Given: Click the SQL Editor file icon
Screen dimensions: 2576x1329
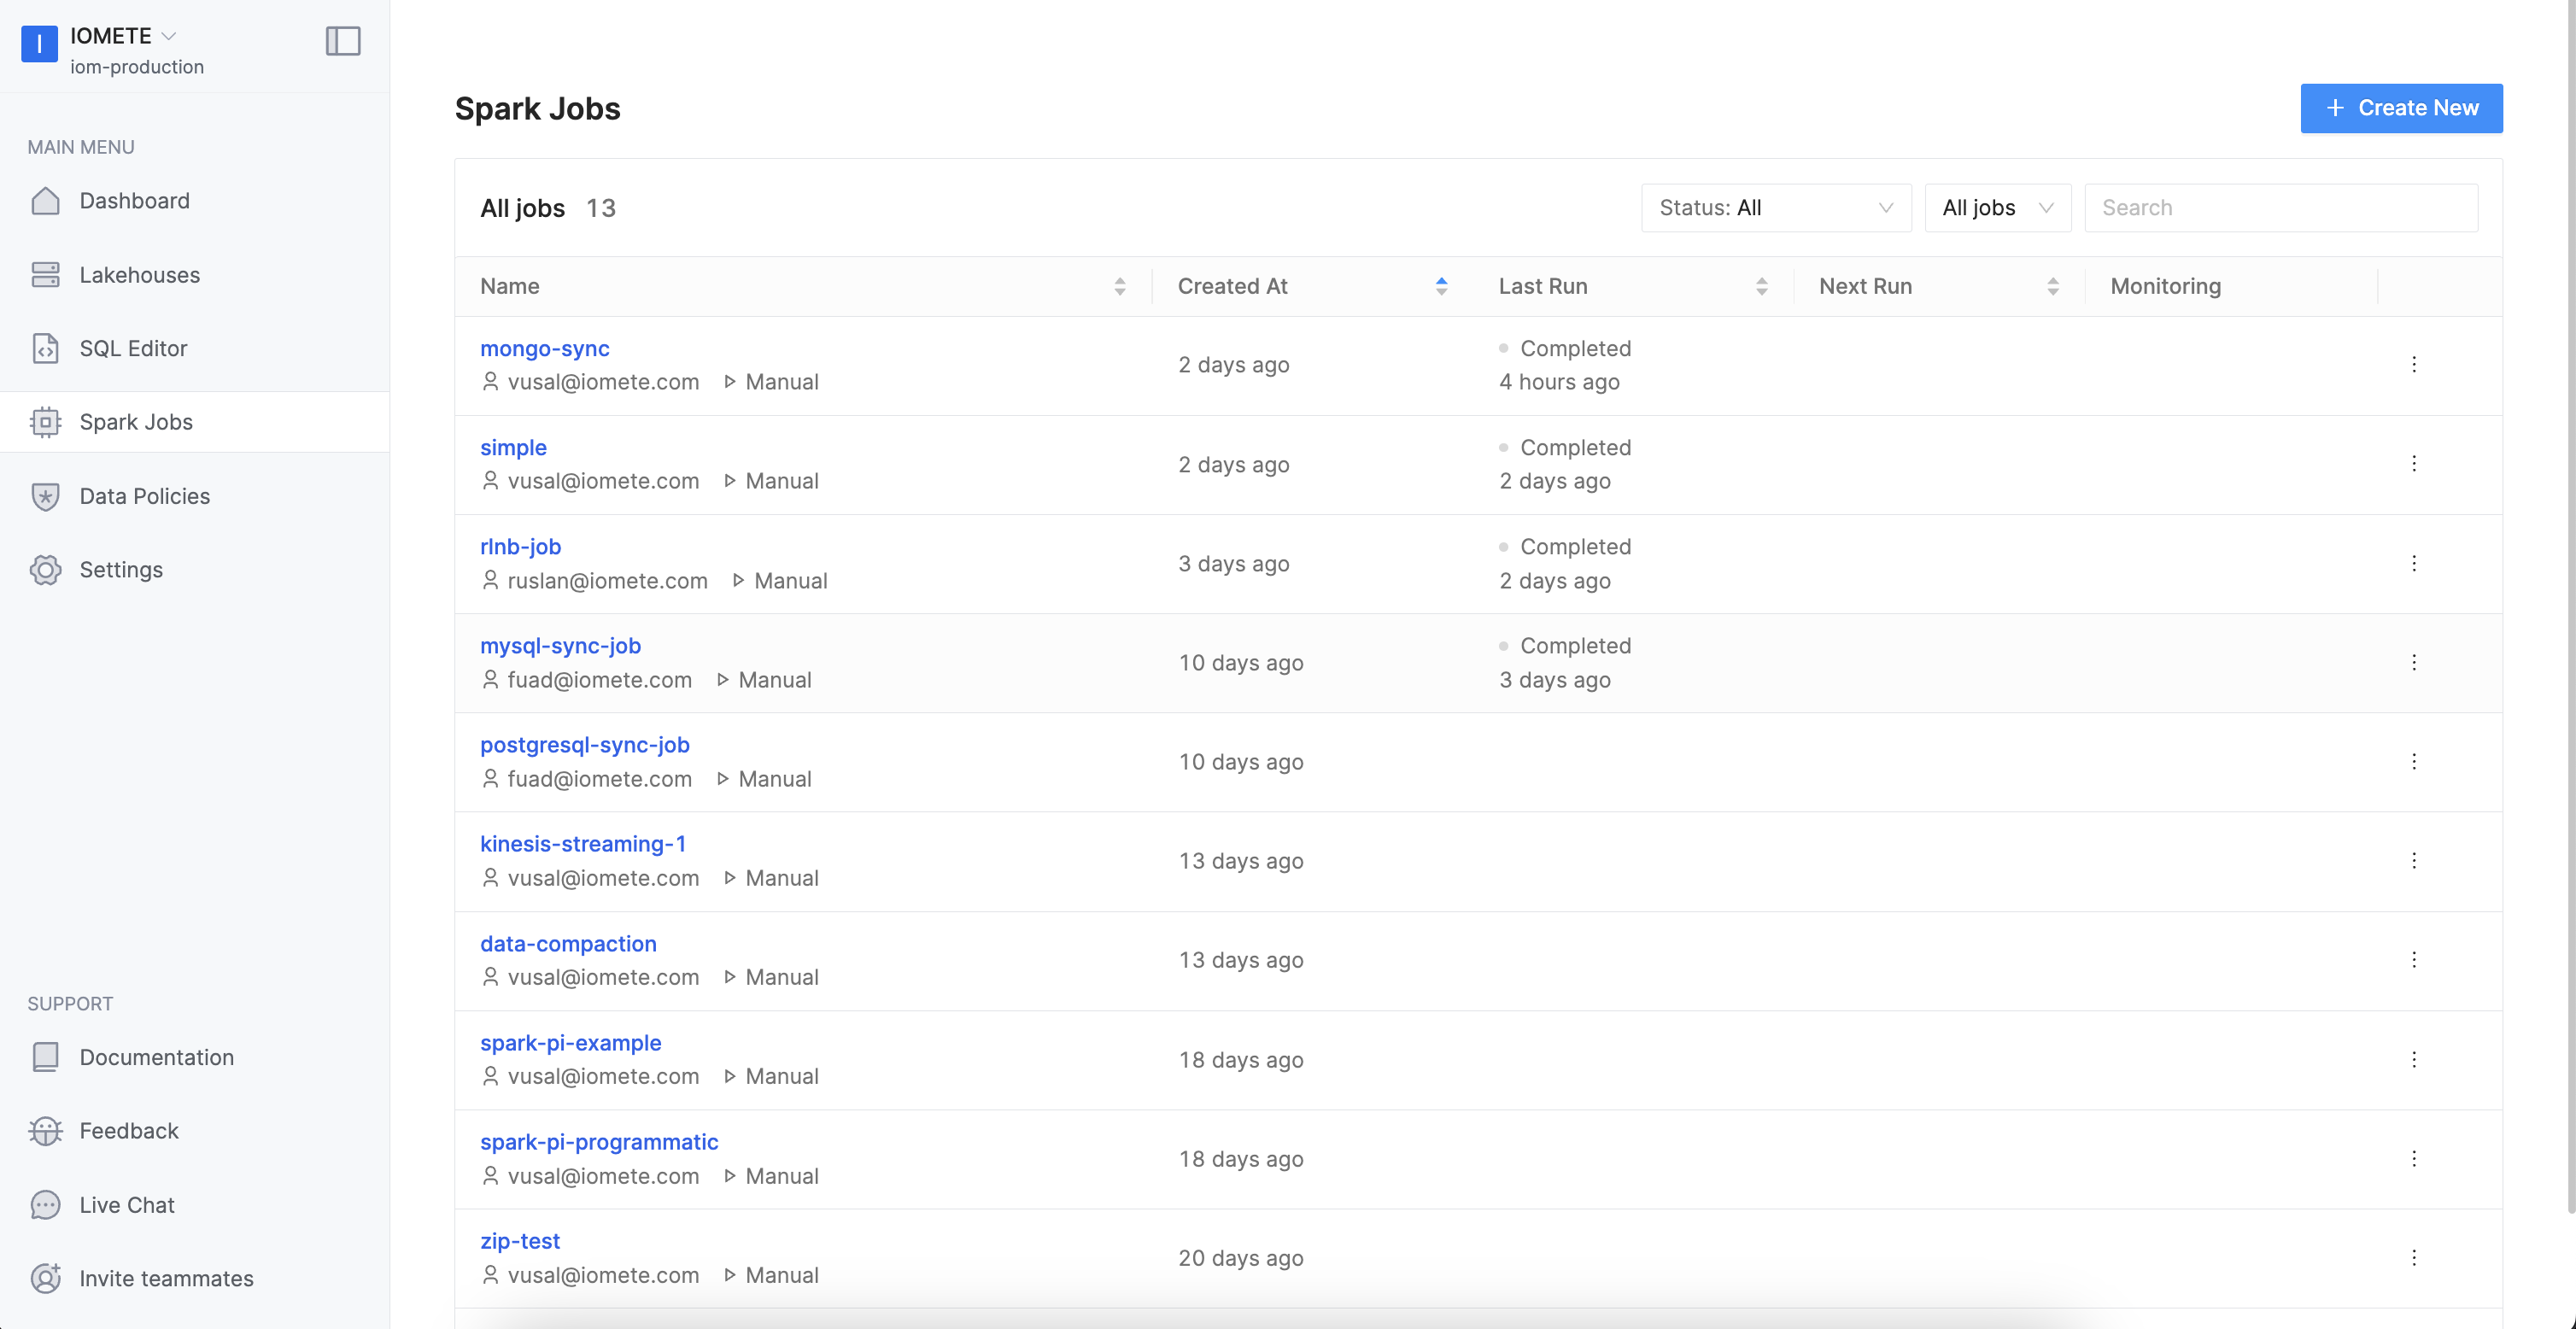Looking at the screenshot, I should [45, 348].
